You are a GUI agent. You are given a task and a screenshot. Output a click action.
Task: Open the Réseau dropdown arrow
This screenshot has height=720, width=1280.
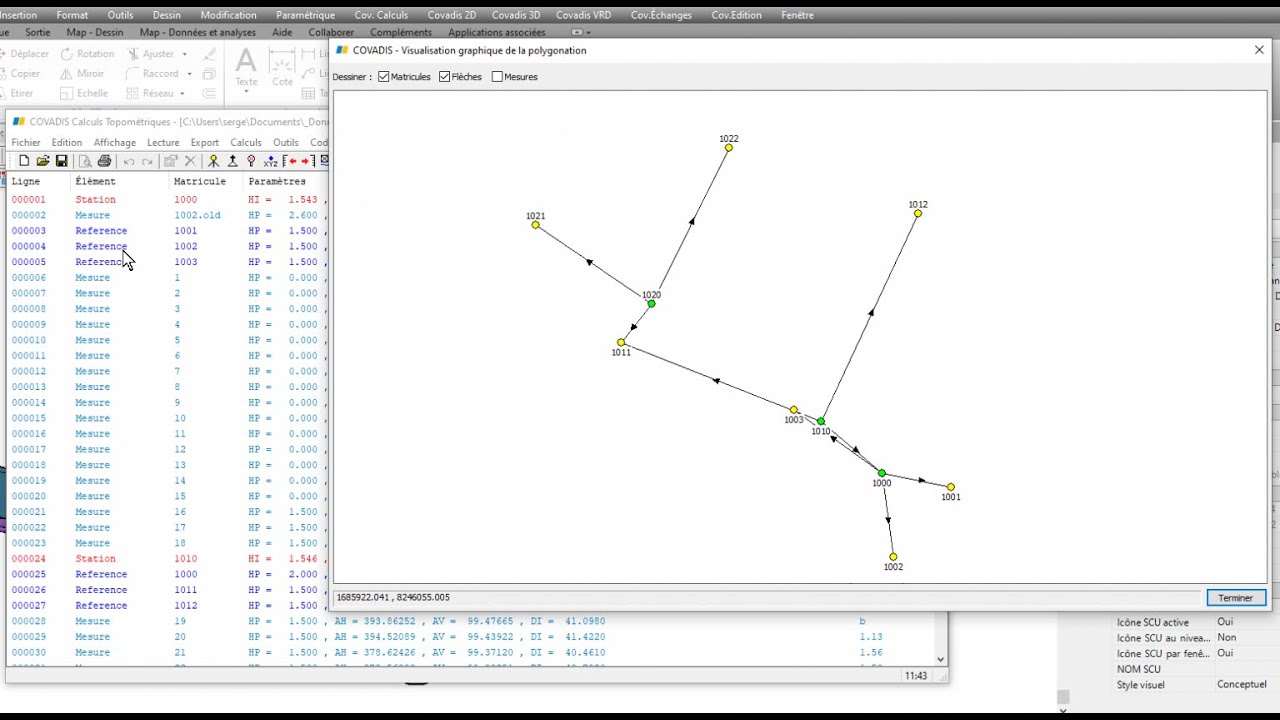[x=182, y=93]
